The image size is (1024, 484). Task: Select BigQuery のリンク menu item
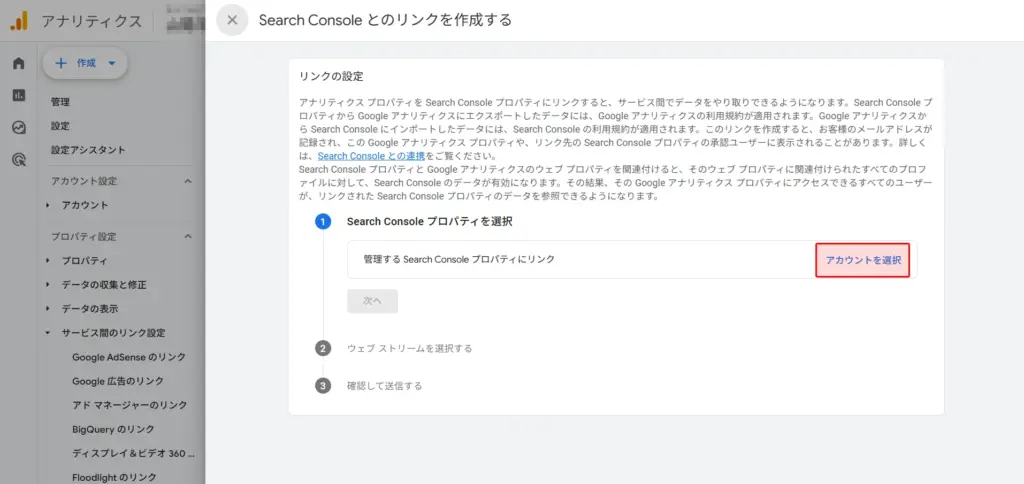click(x=113, y=429)
